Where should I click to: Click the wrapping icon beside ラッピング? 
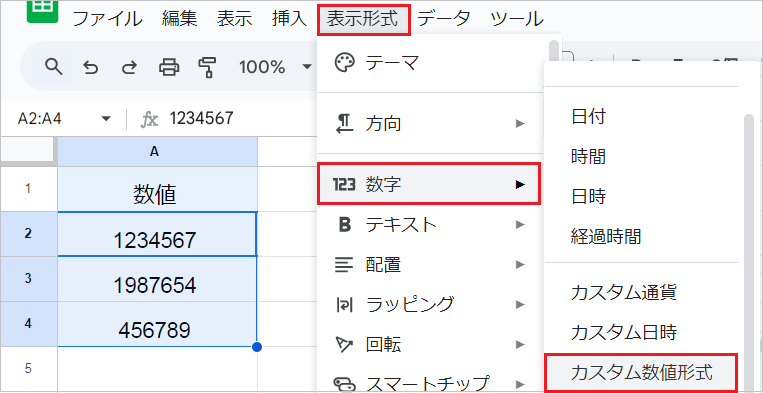coord(344,305)
